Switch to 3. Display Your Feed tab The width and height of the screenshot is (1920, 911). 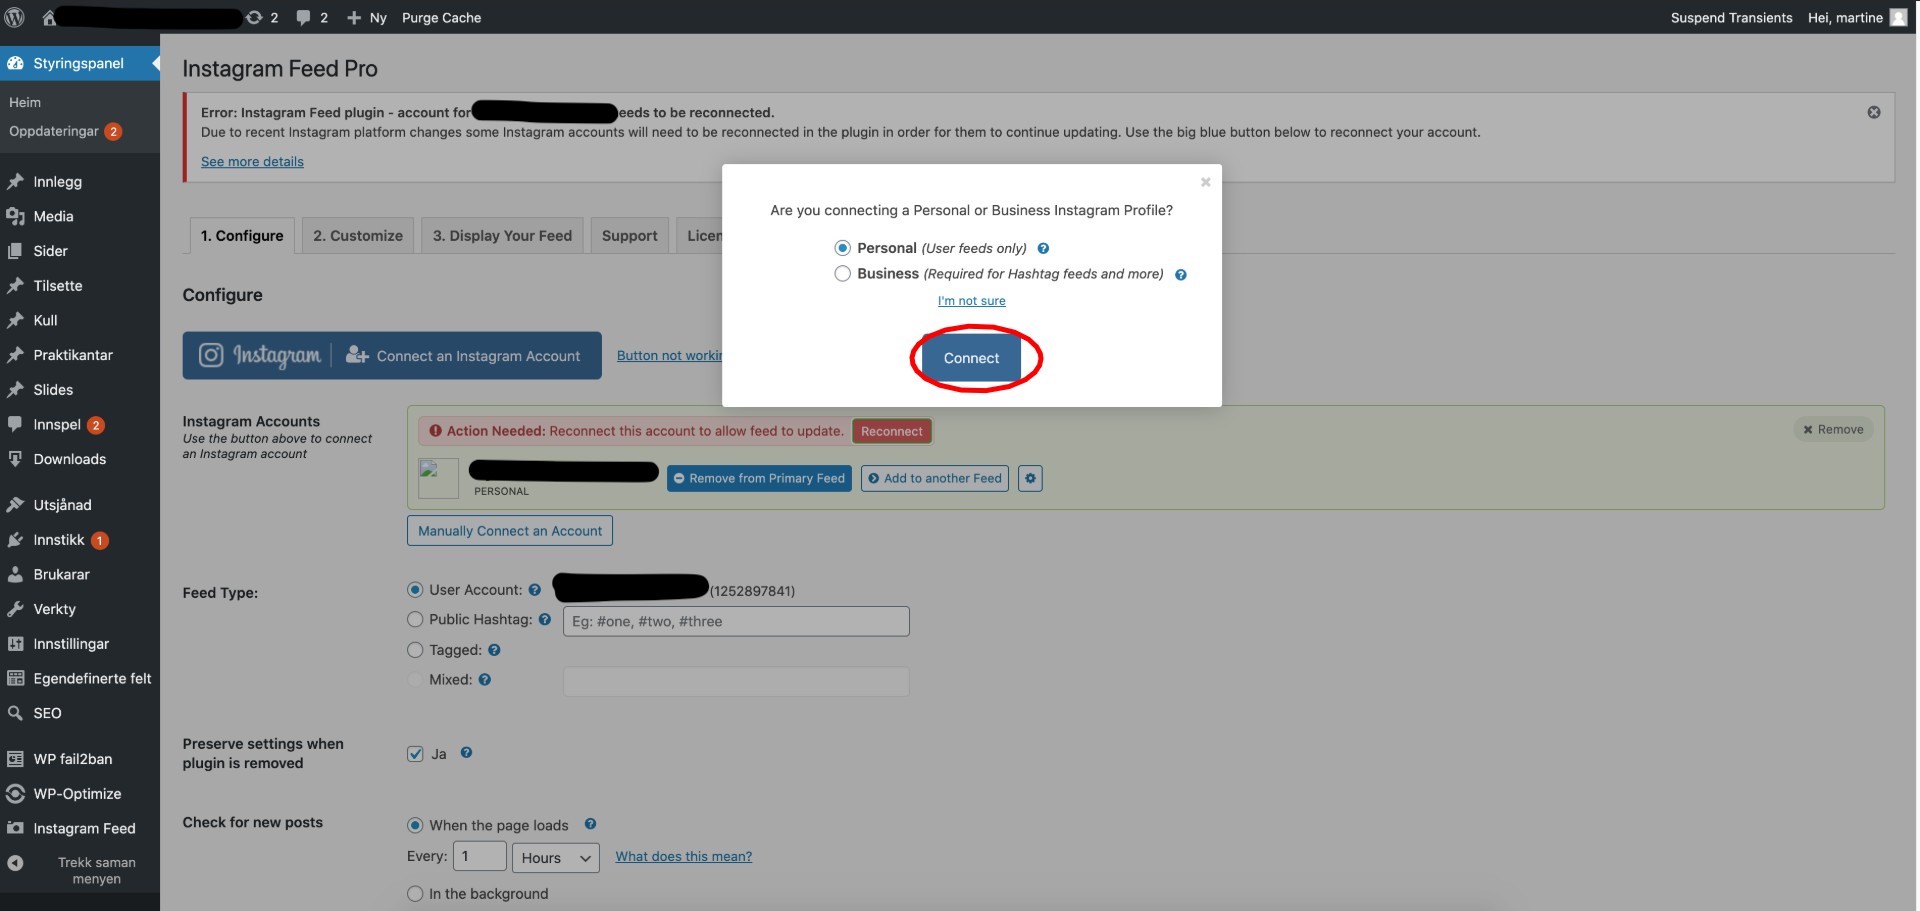pos(502,236)
